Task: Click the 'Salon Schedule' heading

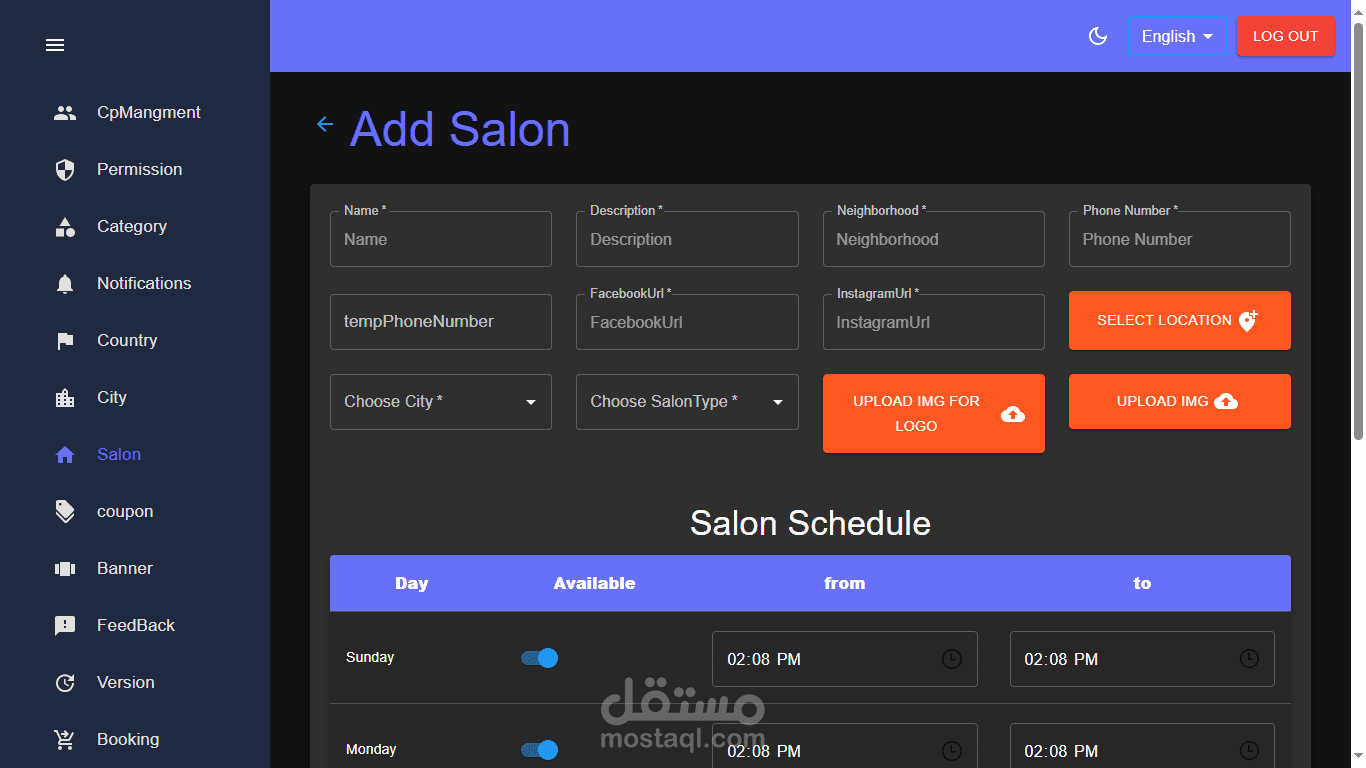Action: 810,523
